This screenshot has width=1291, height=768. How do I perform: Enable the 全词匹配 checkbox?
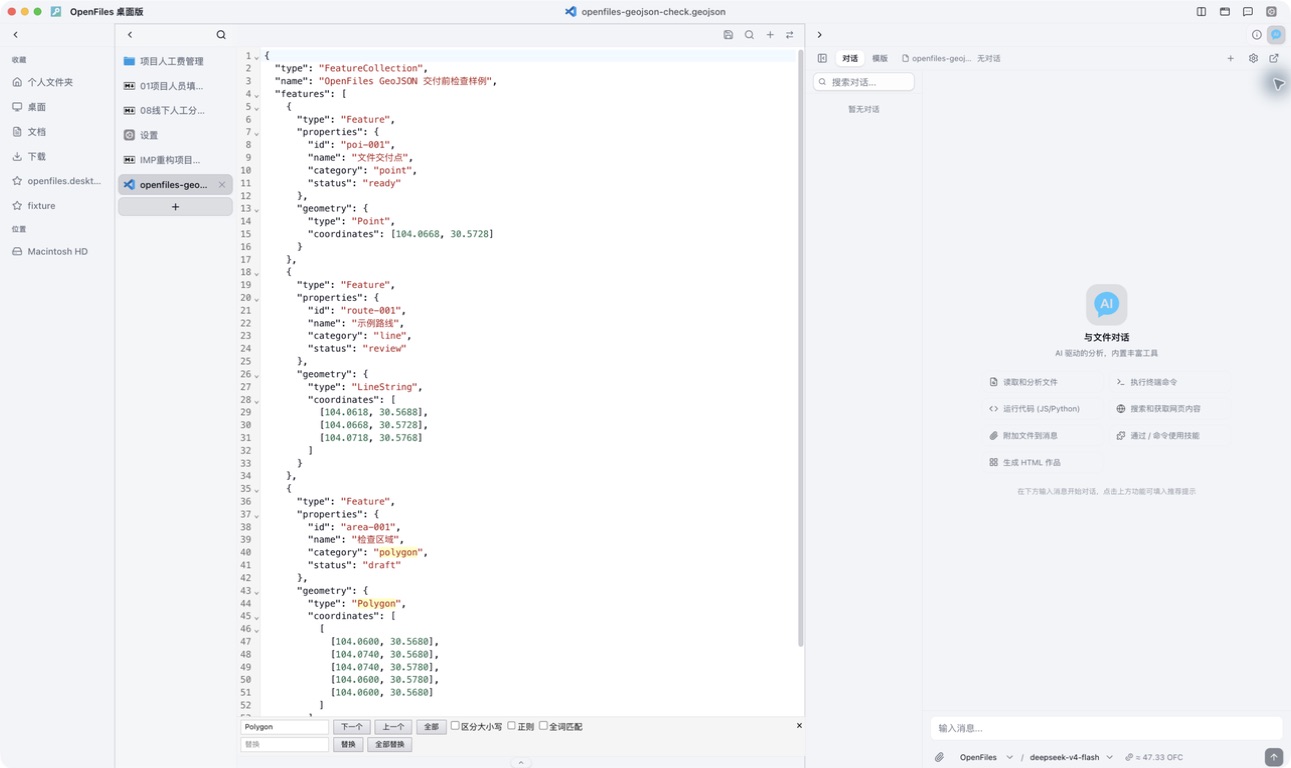(543, 726)
